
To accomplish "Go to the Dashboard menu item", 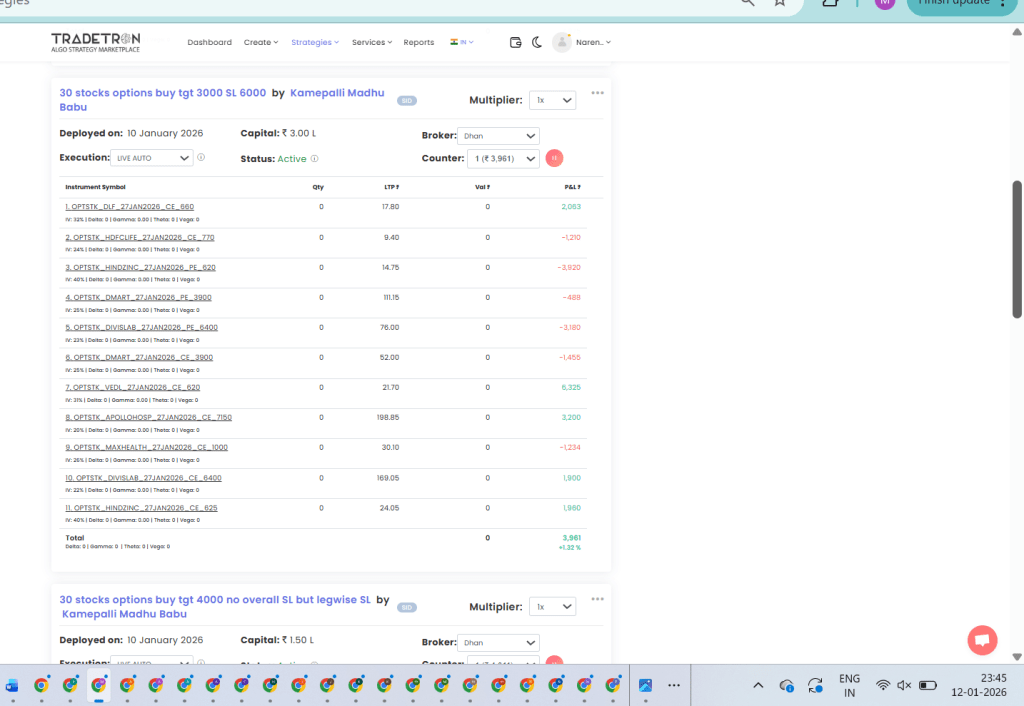I will pos(209,42).
